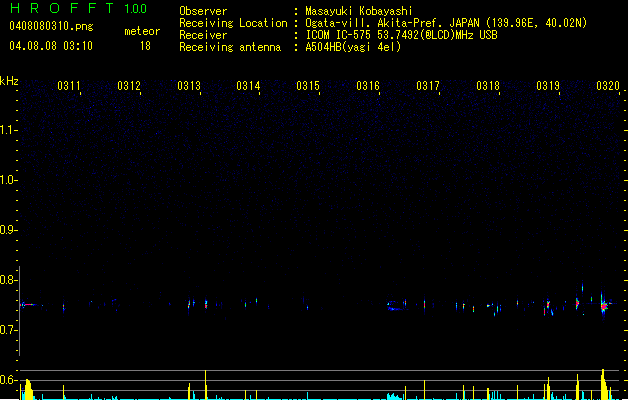629x400 pixels.
Task: Click the 0.6 kHz frequency axis label
Action: (x=7, y=380)
